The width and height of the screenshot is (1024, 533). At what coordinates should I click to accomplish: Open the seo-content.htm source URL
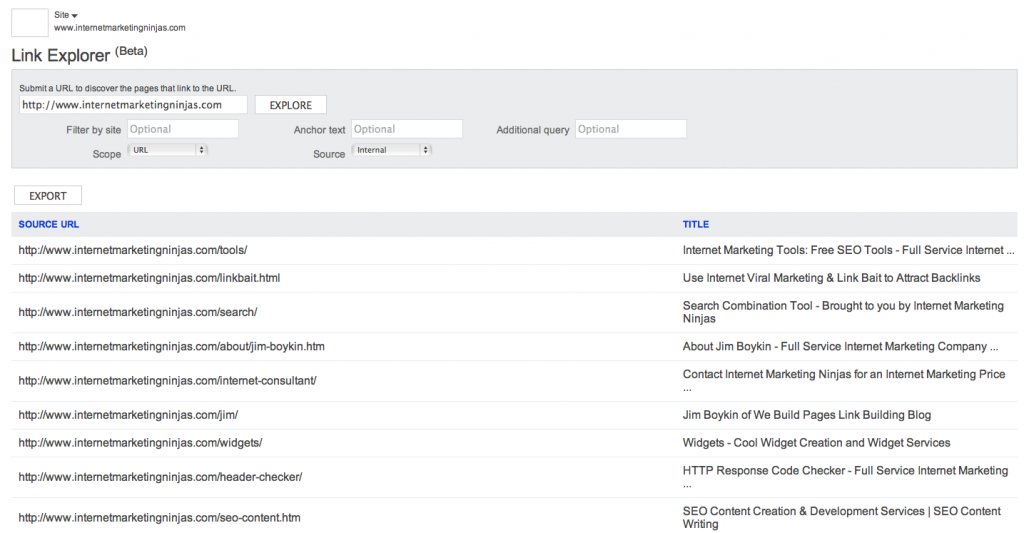point(159,518)
